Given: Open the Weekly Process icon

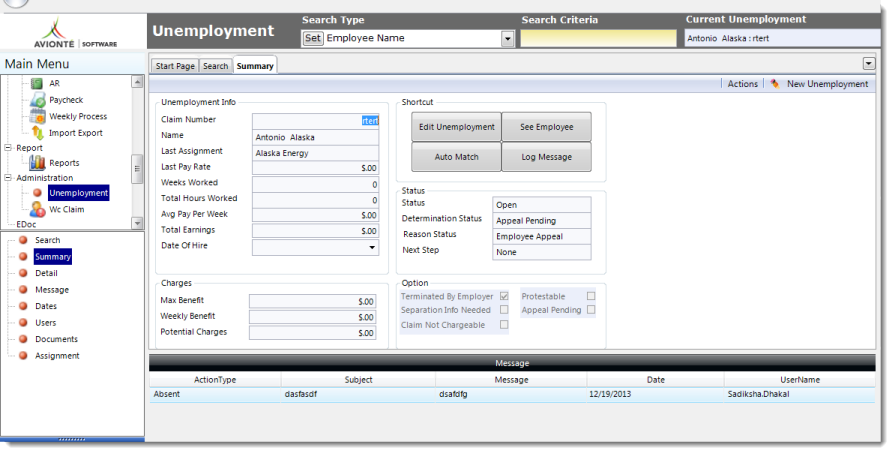Looking at the screenshot, I should (37, 116).
